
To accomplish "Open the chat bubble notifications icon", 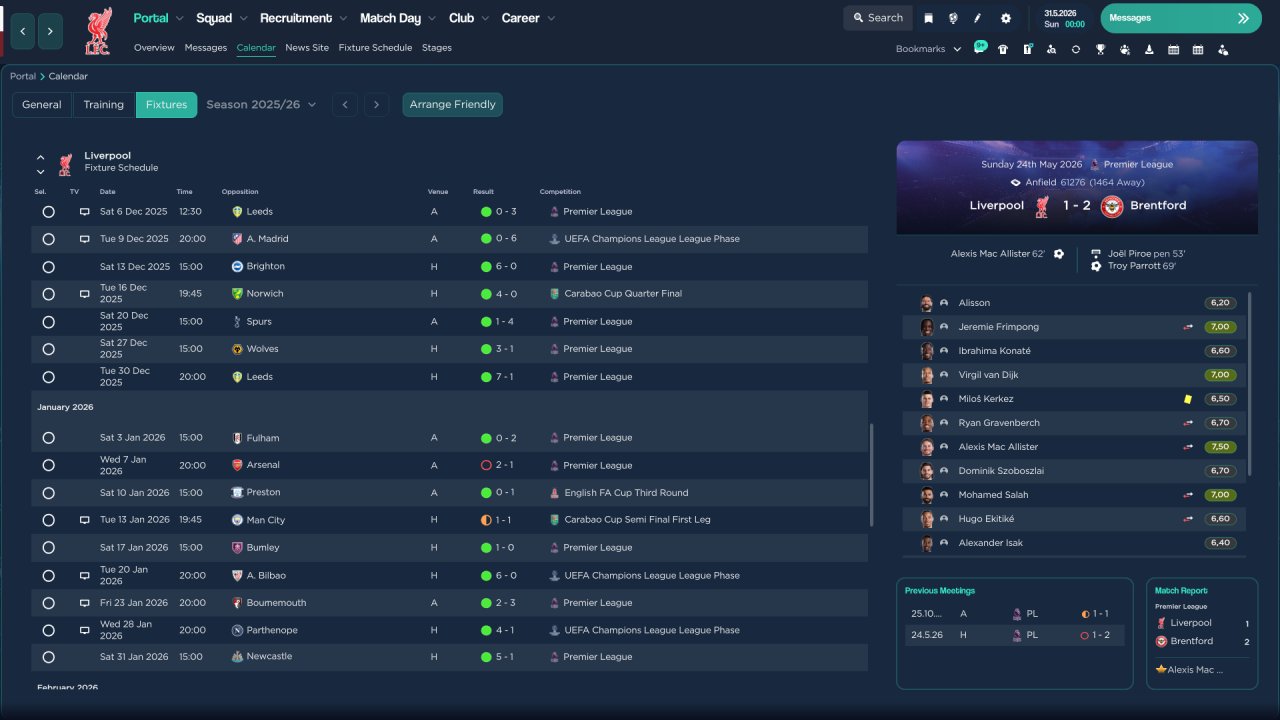I will point(980,48).
